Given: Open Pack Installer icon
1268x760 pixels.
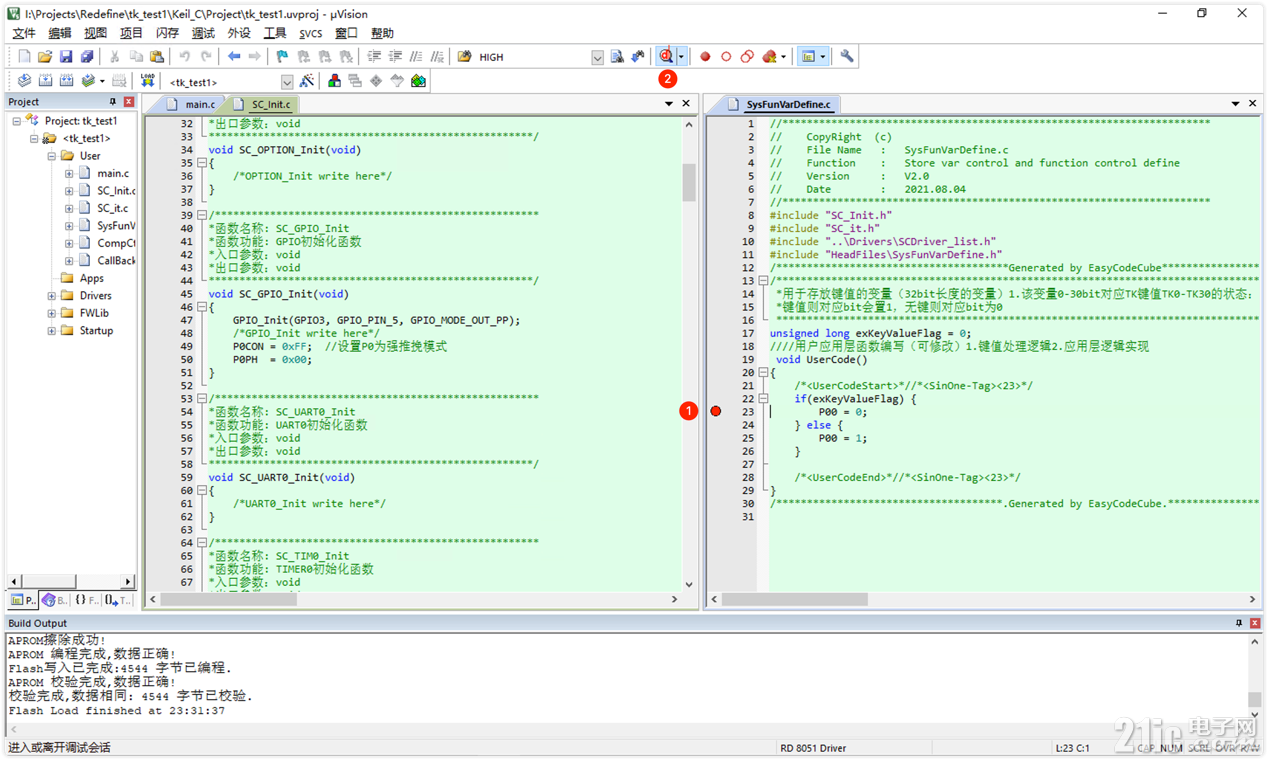Looking at the screenshot, I should (418, 81).
